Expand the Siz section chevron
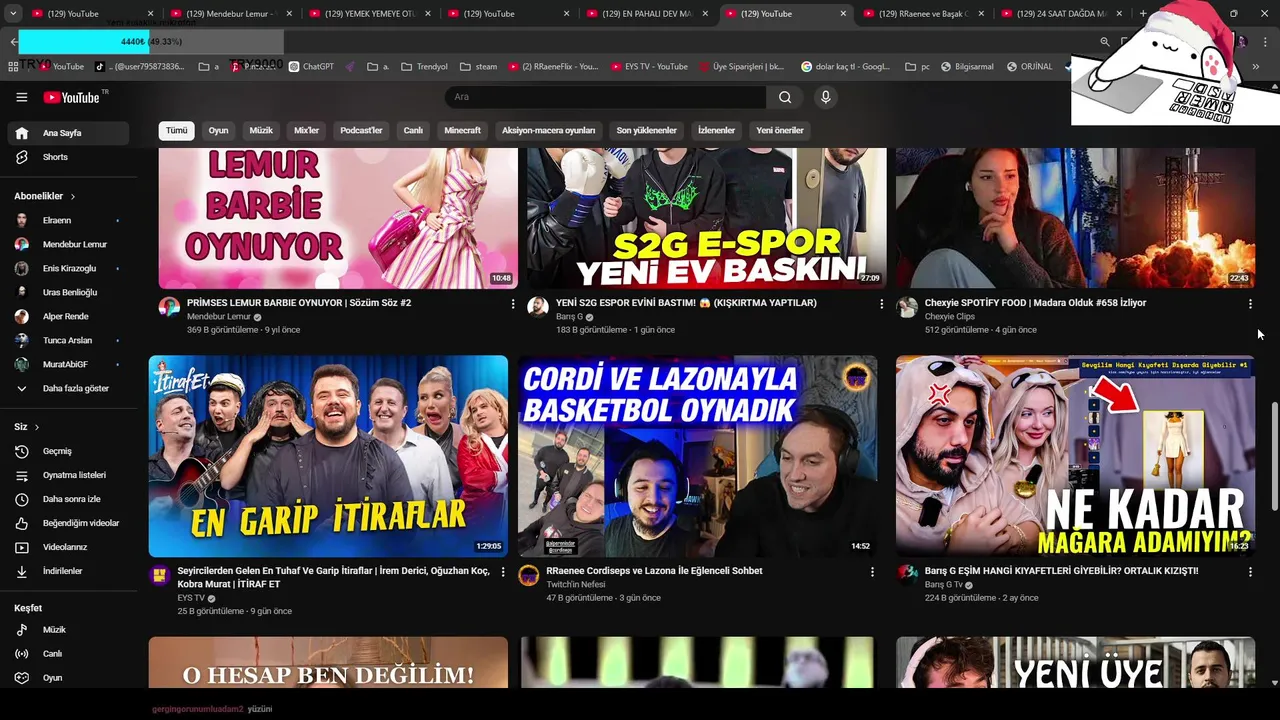The height and width of the screenshot is (720, 1280). coord(37,427)
